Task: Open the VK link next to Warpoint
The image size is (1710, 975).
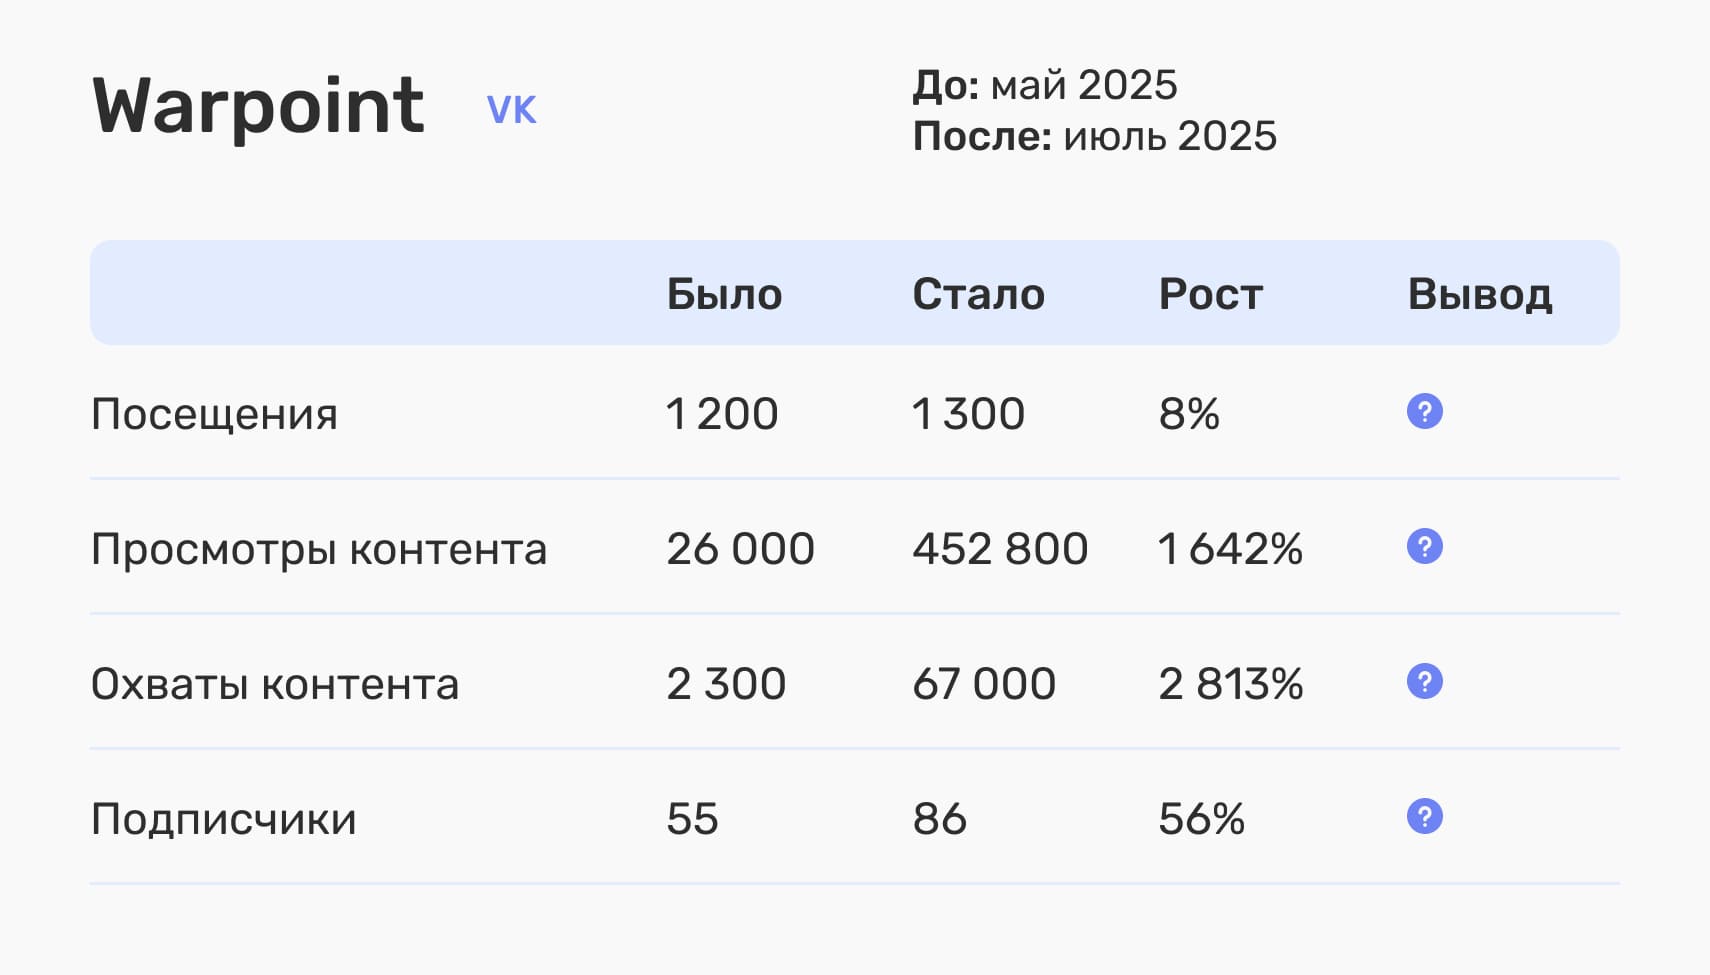Action: pos(511,110)
